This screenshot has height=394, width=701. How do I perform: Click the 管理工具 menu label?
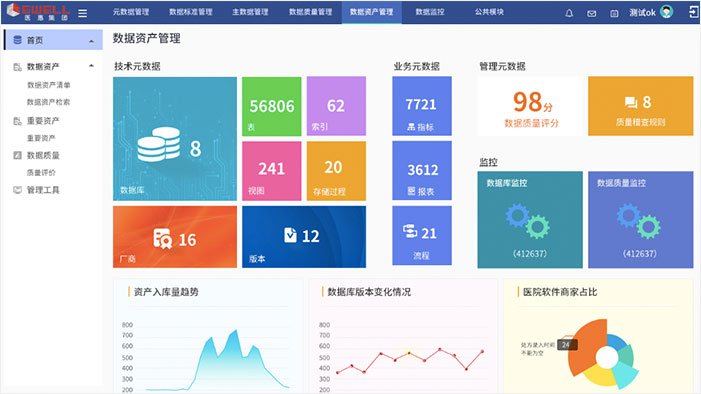(x=43, y=190)
